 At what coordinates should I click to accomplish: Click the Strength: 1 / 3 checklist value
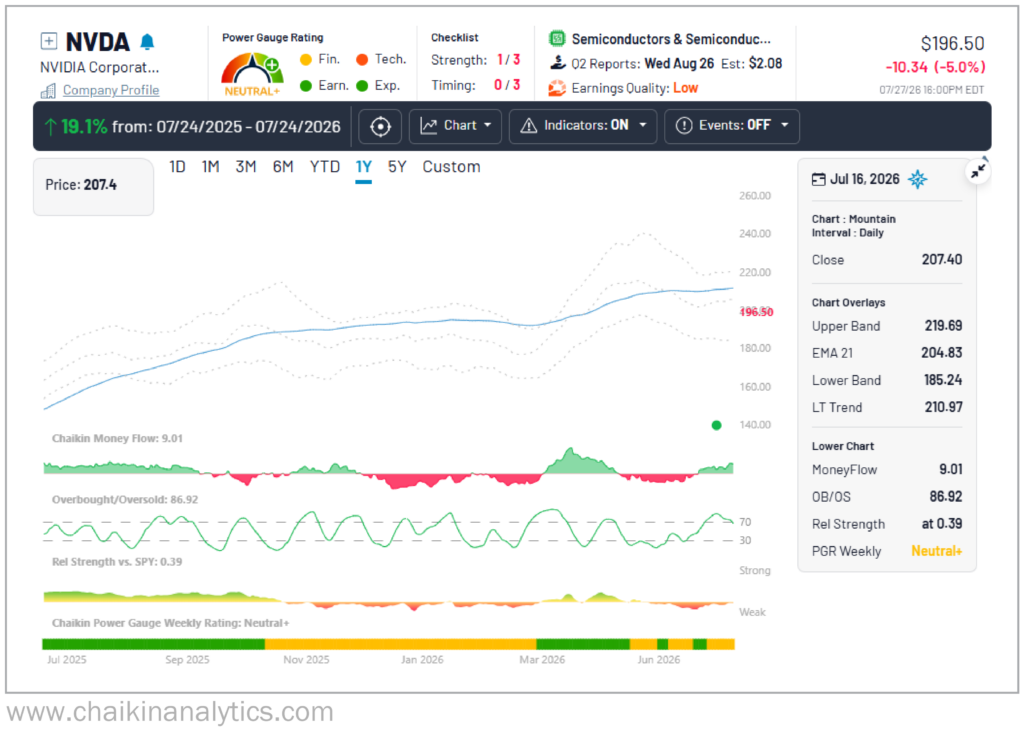point(508,60)
